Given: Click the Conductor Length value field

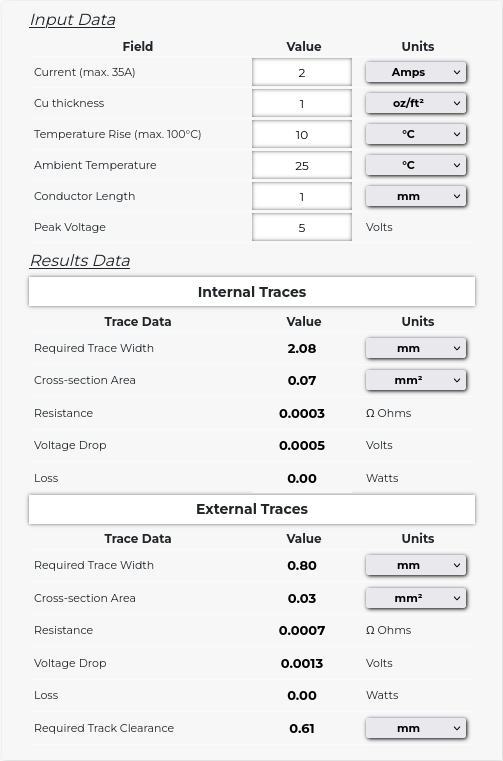Looking at the screenshot, I should pos(302,196).
